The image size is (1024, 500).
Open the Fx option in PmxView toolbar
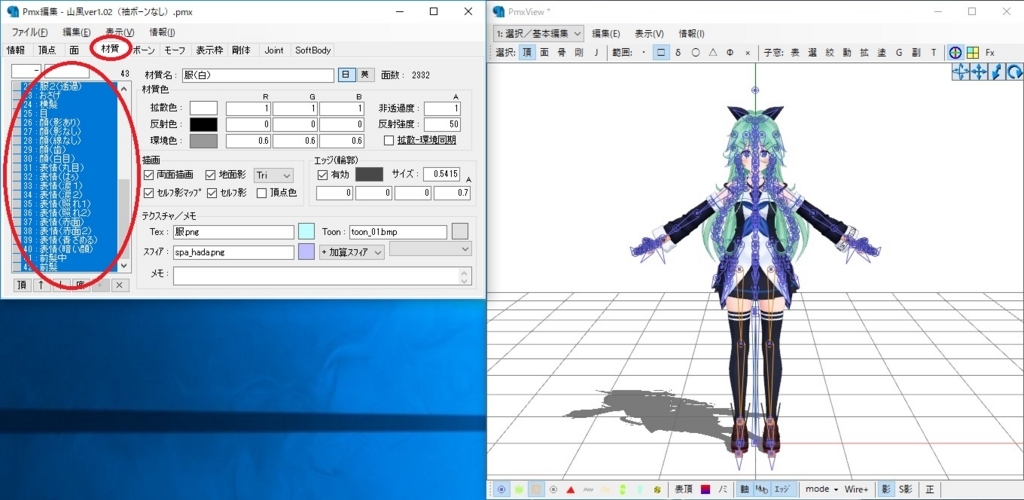[990, 52]
